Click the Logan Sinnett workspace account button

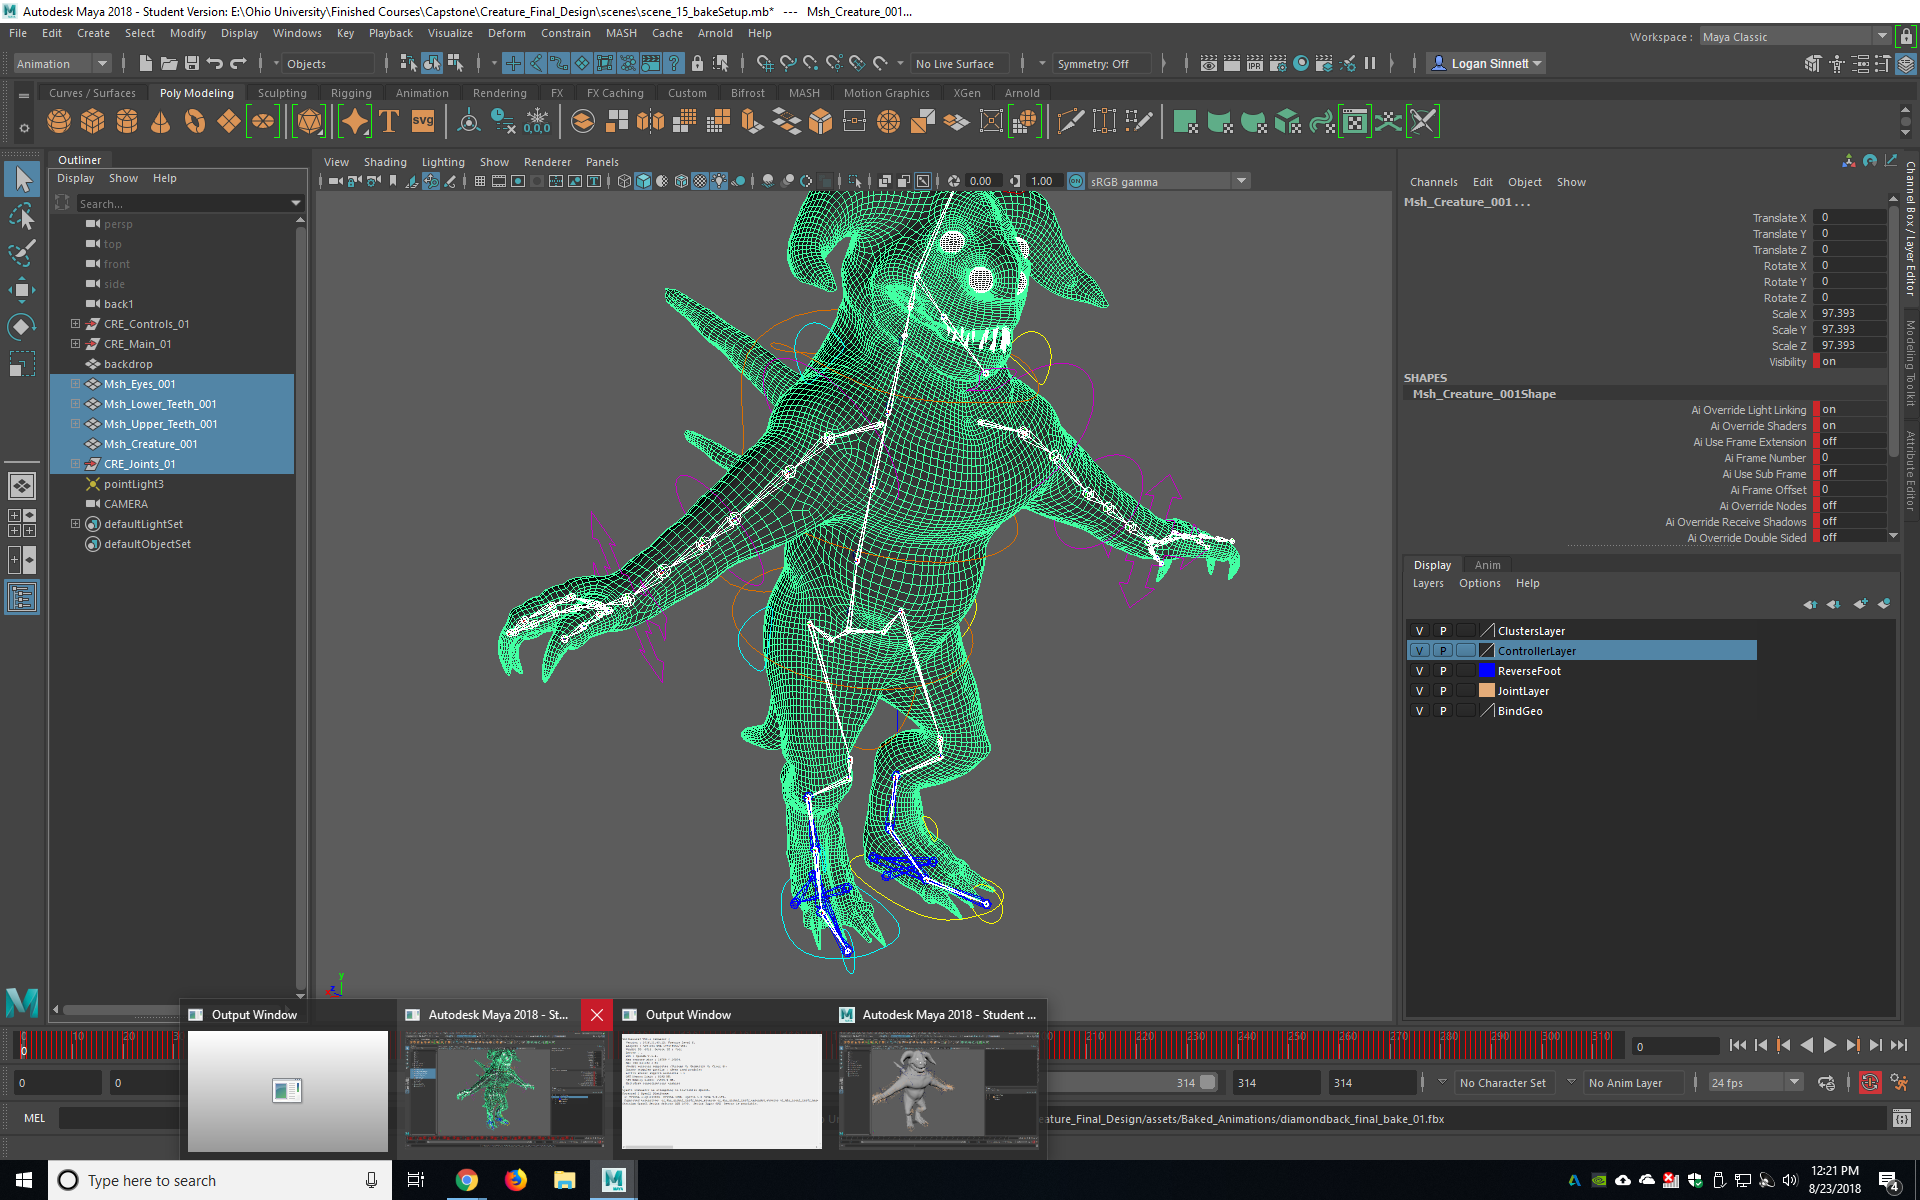[1486, 63]
